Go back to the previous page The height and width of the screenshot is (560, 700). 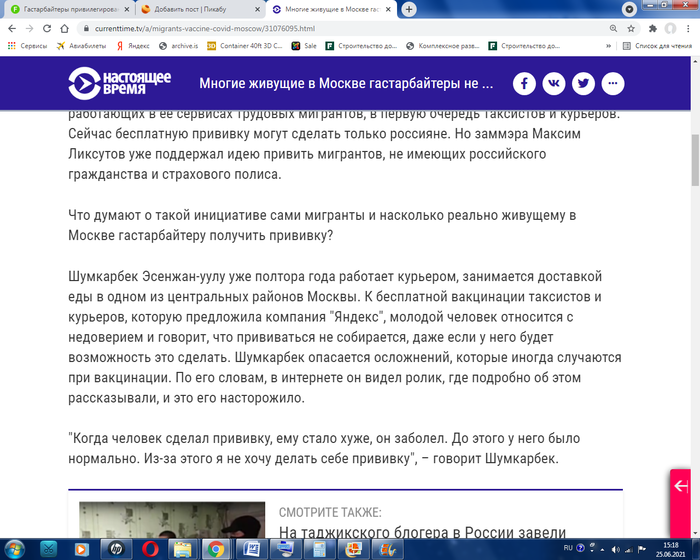[x=12, y=29]
